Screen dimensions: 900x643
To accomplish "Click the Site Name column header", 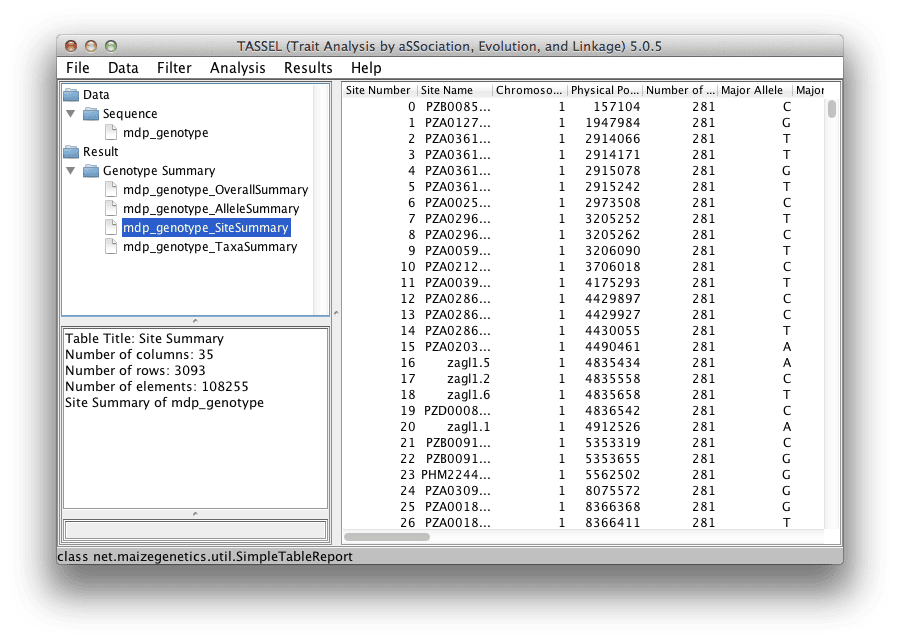I will pyautogui.click(x=454, y=90).
